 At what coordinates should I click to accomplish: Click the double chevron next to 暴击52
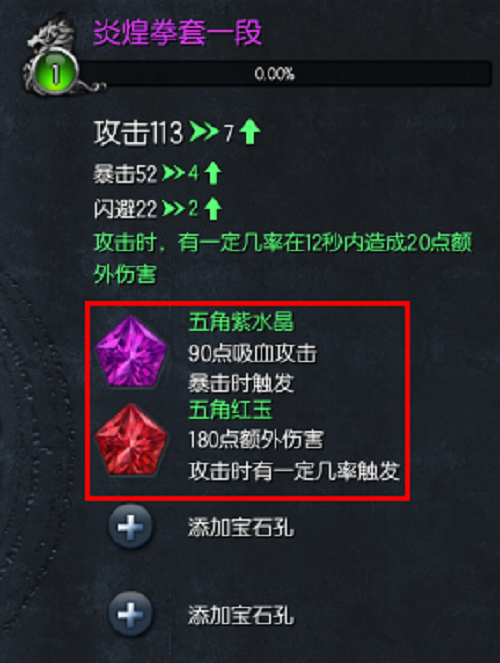click(173, 174)
